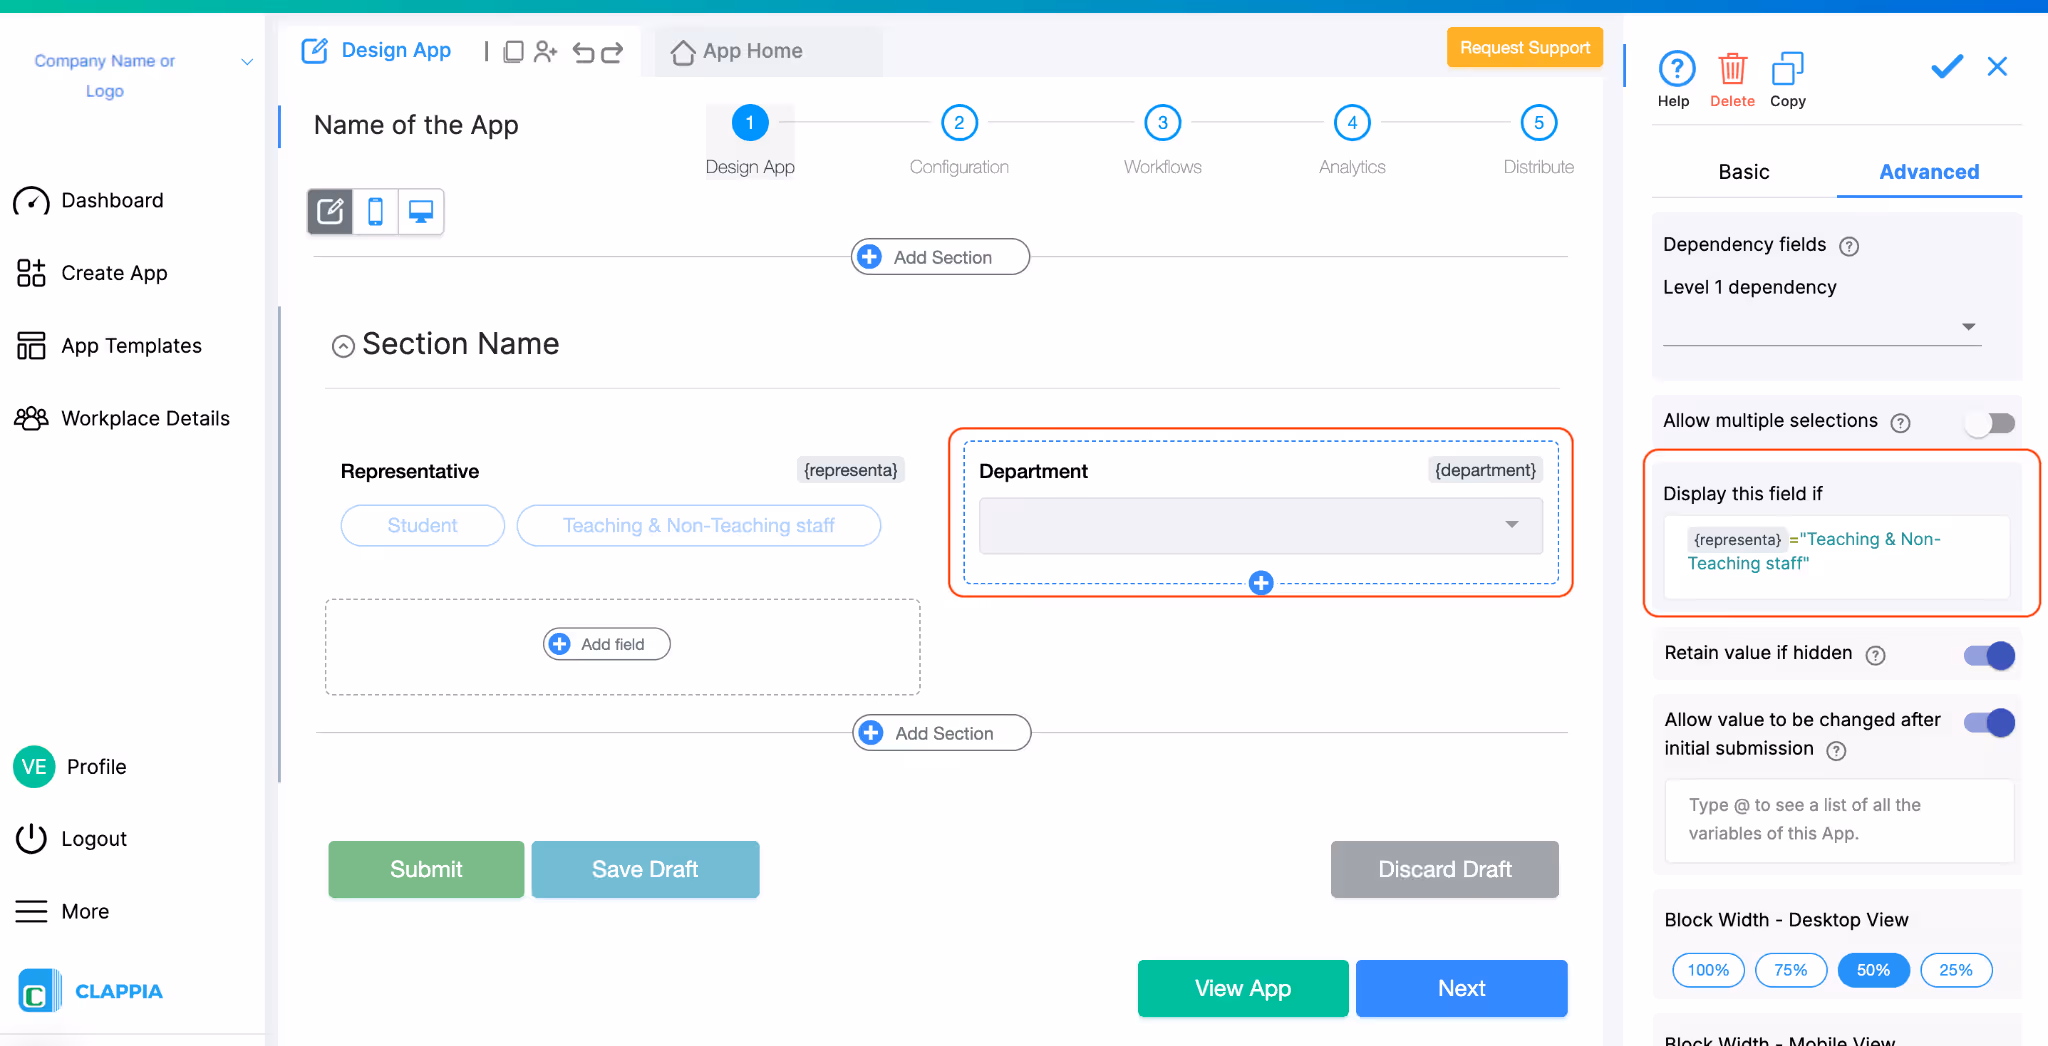Click the Design App edit icon
Viewport: 2048px width, 1046px height.
point(315,51)
